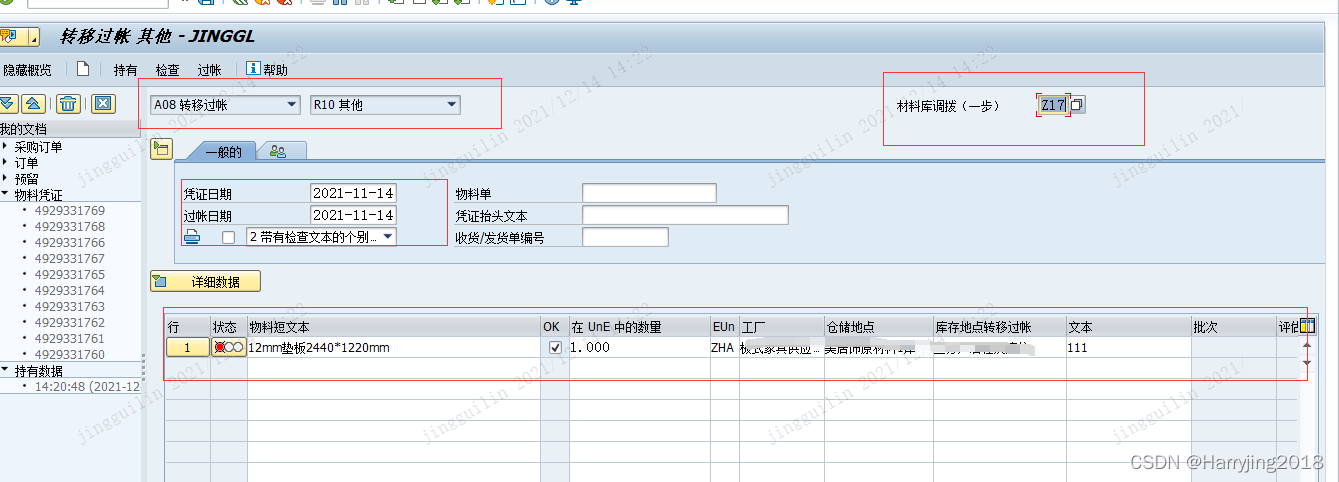Expand the 订单 tree node
The height and width of the screenshot is (482, 1339).
[5, 162]
